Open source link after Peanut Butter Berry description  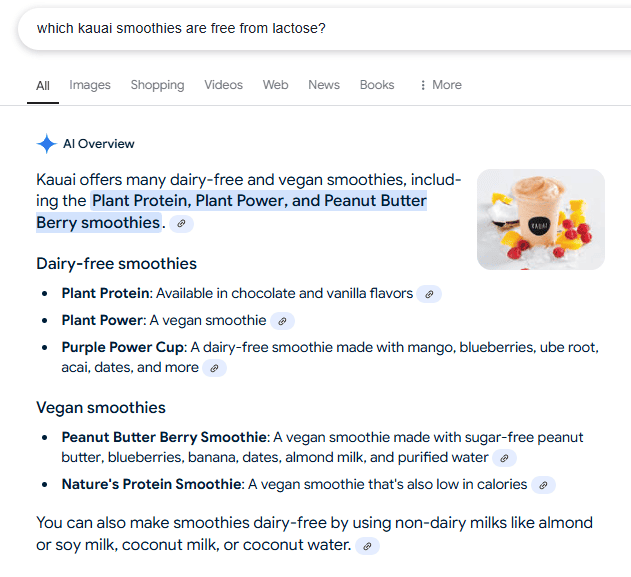[505, 458]
